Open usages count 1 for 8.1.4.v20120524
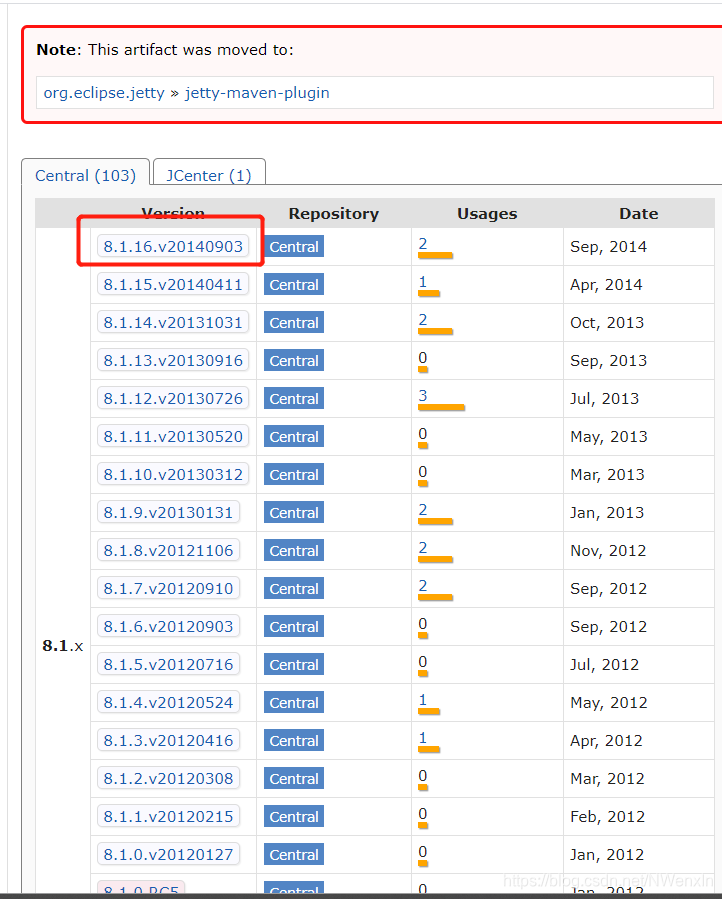Viewport: 722px width, 899px height. [423, 699]
